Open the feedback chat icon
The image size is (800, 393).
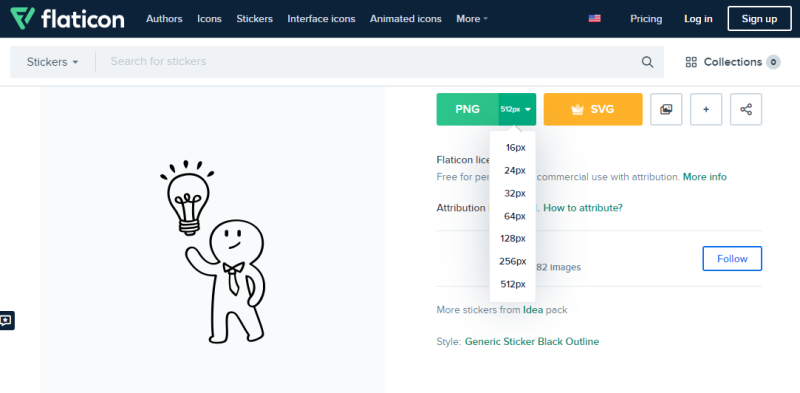tap(7, 321)
